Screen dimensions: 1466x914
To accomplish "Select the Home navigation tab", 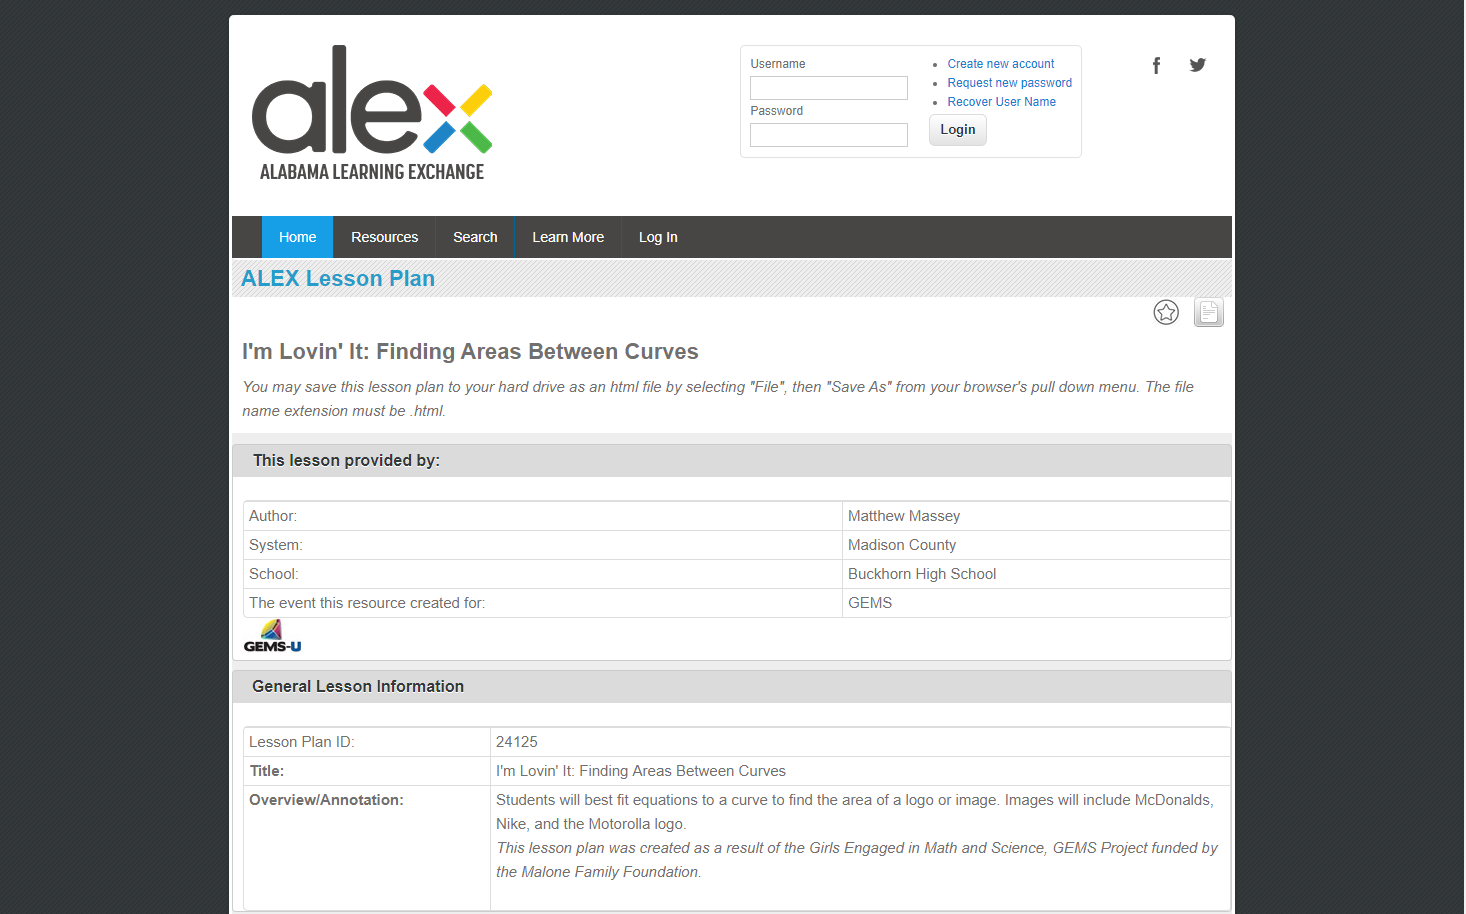I will coord(297,237).
